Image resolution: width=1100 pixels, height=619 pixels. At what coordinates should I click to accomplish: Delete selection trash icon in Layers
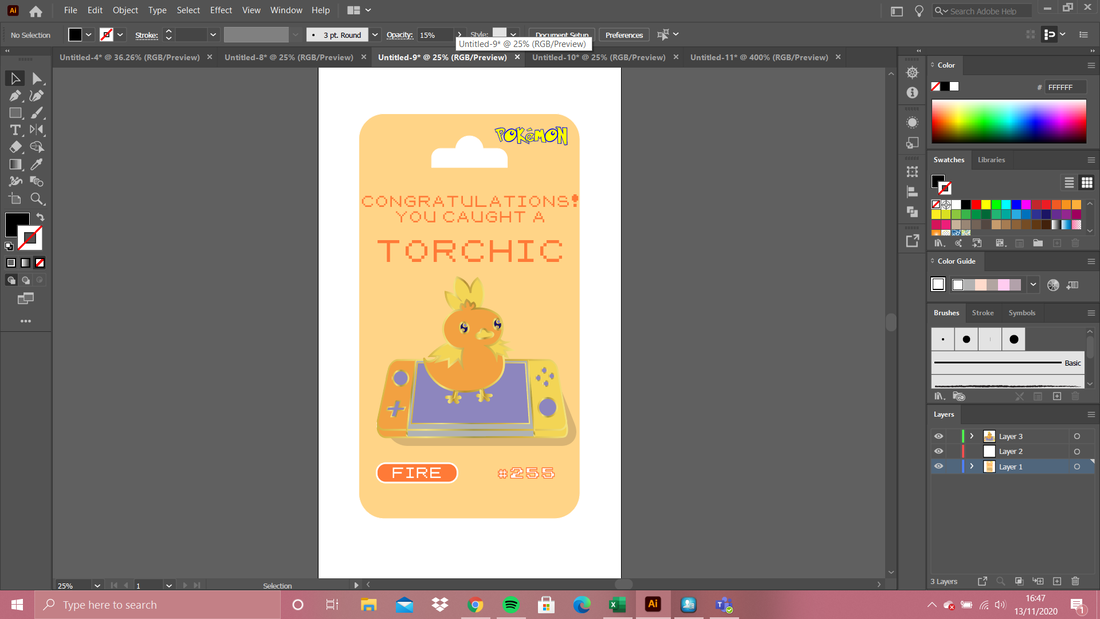coord(1075,581)
